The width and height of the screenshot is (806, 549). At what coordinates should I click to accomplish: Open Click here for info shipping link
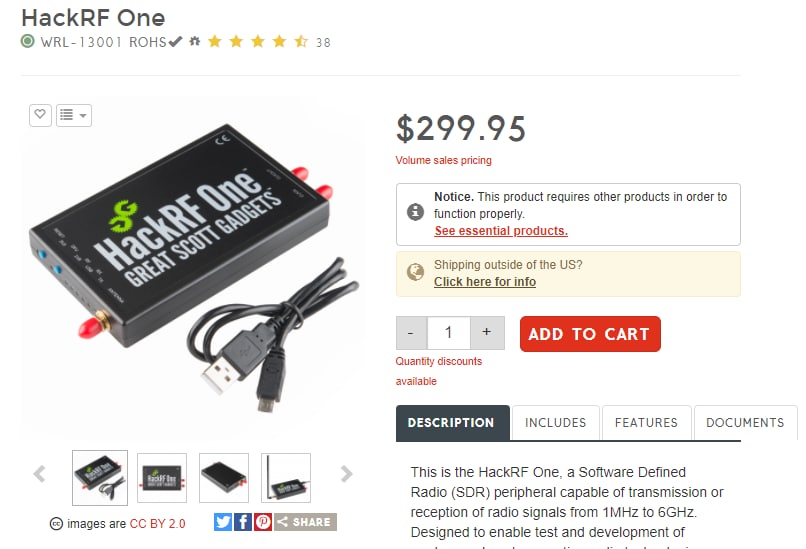coord(485,282)
